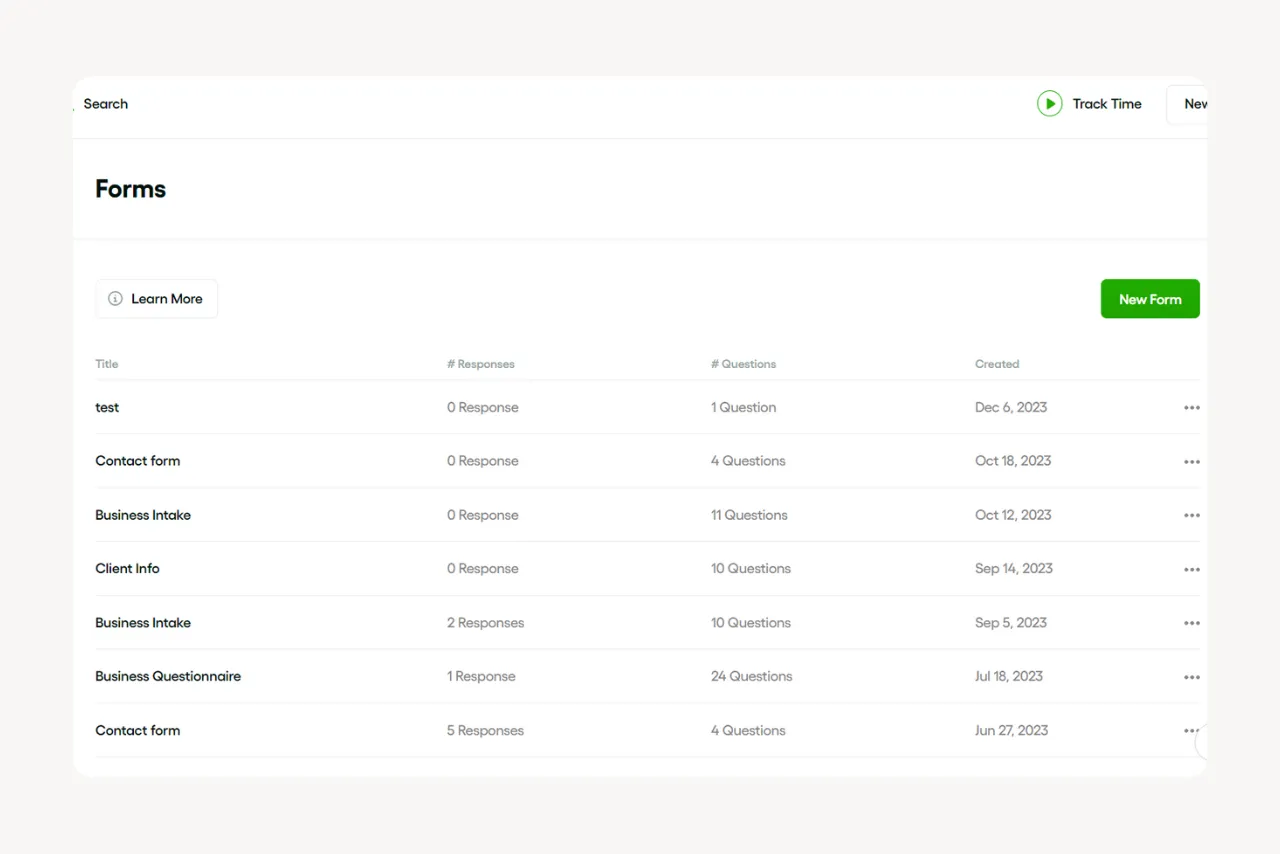Click the Forms page heading
Screen dimensions: 1280x854
pos(131,189)
